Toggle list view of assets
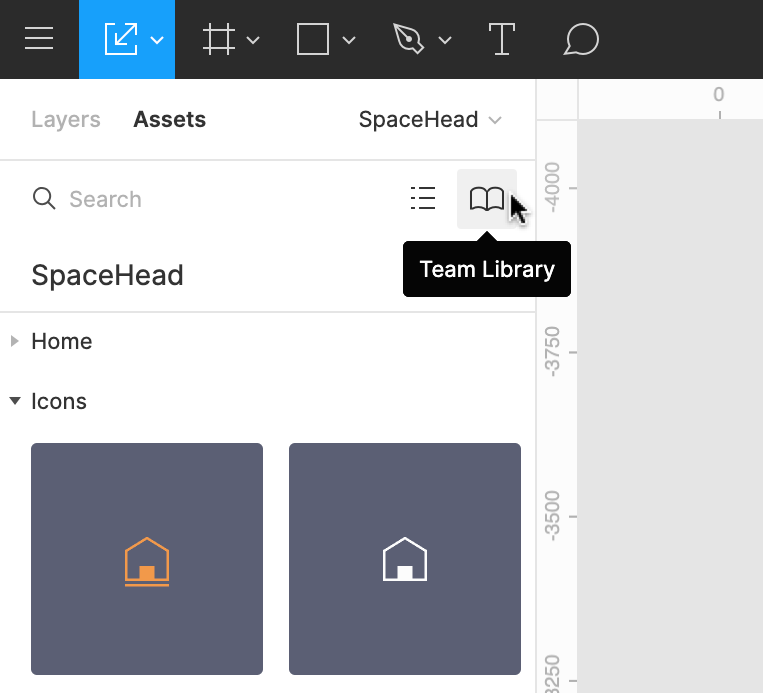 423,199
